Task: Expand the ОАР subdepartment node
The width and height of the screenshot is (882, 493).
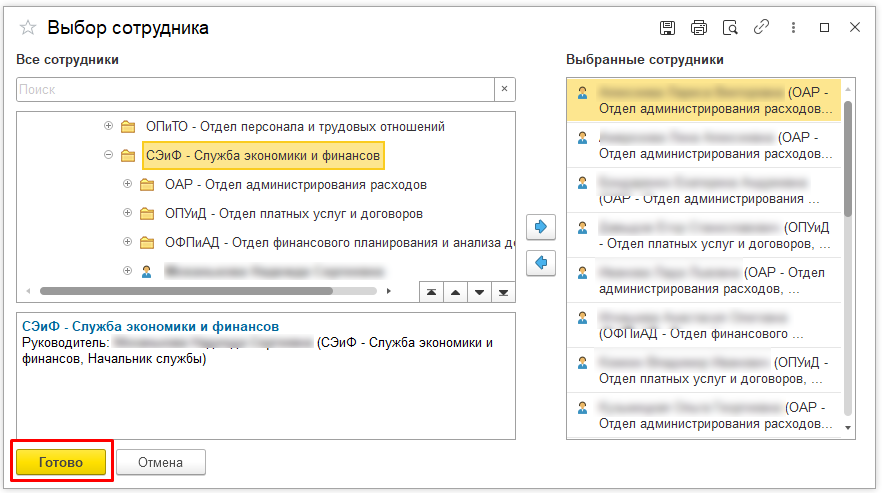Action: (127, 185)
